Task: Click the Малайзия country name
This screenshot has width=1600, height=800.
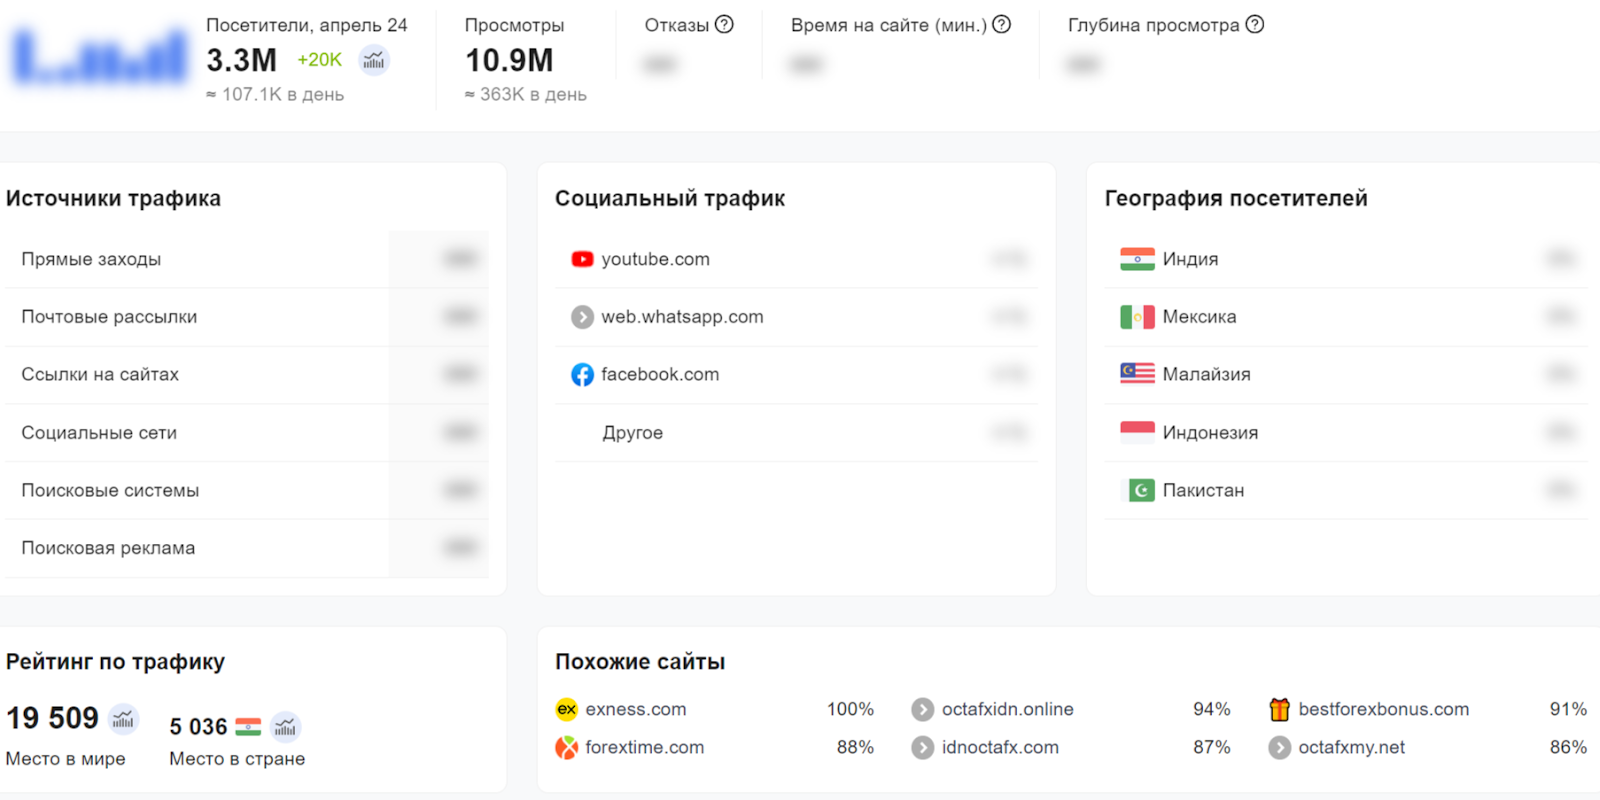Action: [1206, 374]
